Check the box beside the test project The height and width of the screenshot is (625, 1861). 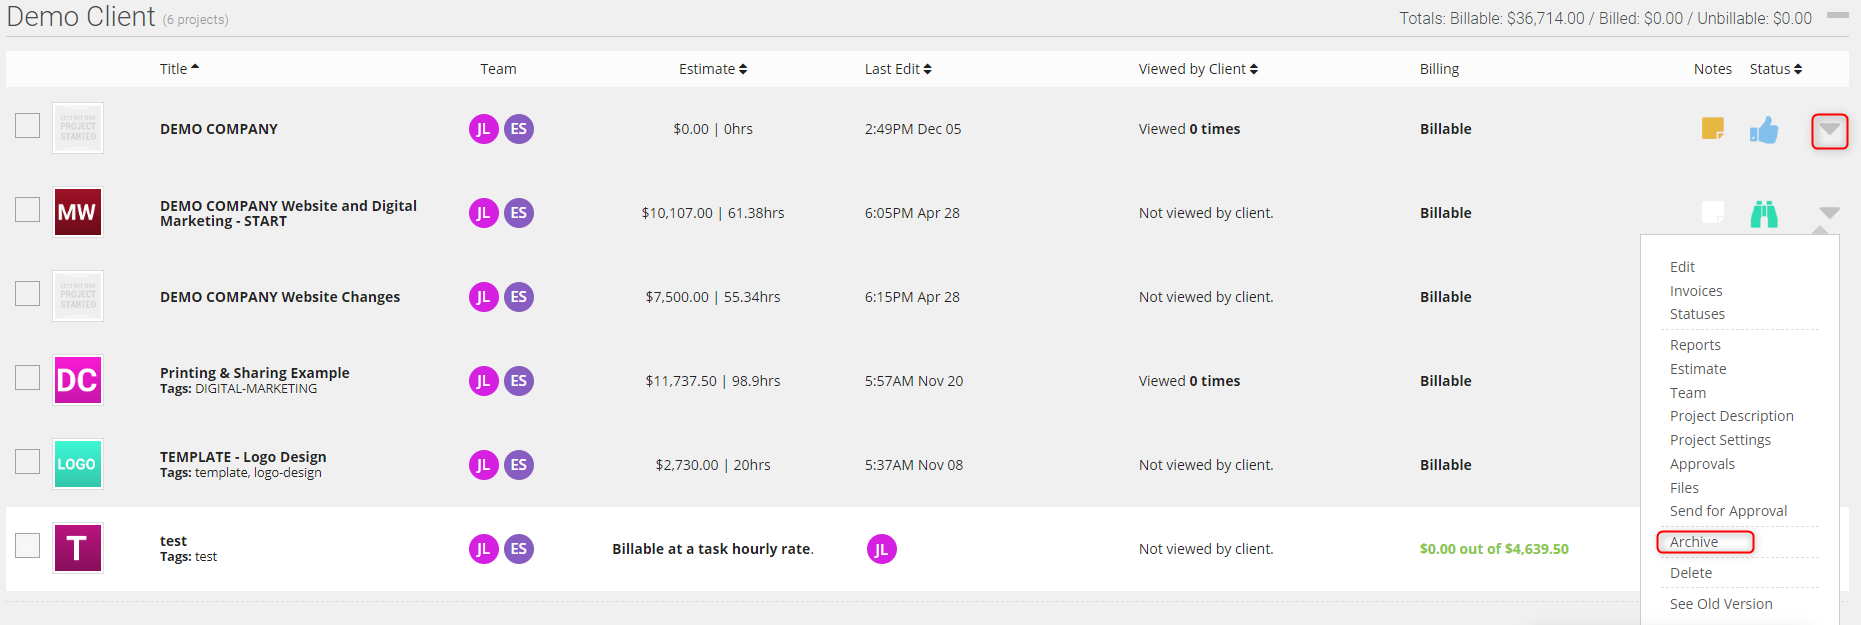[x=28, y=546]
